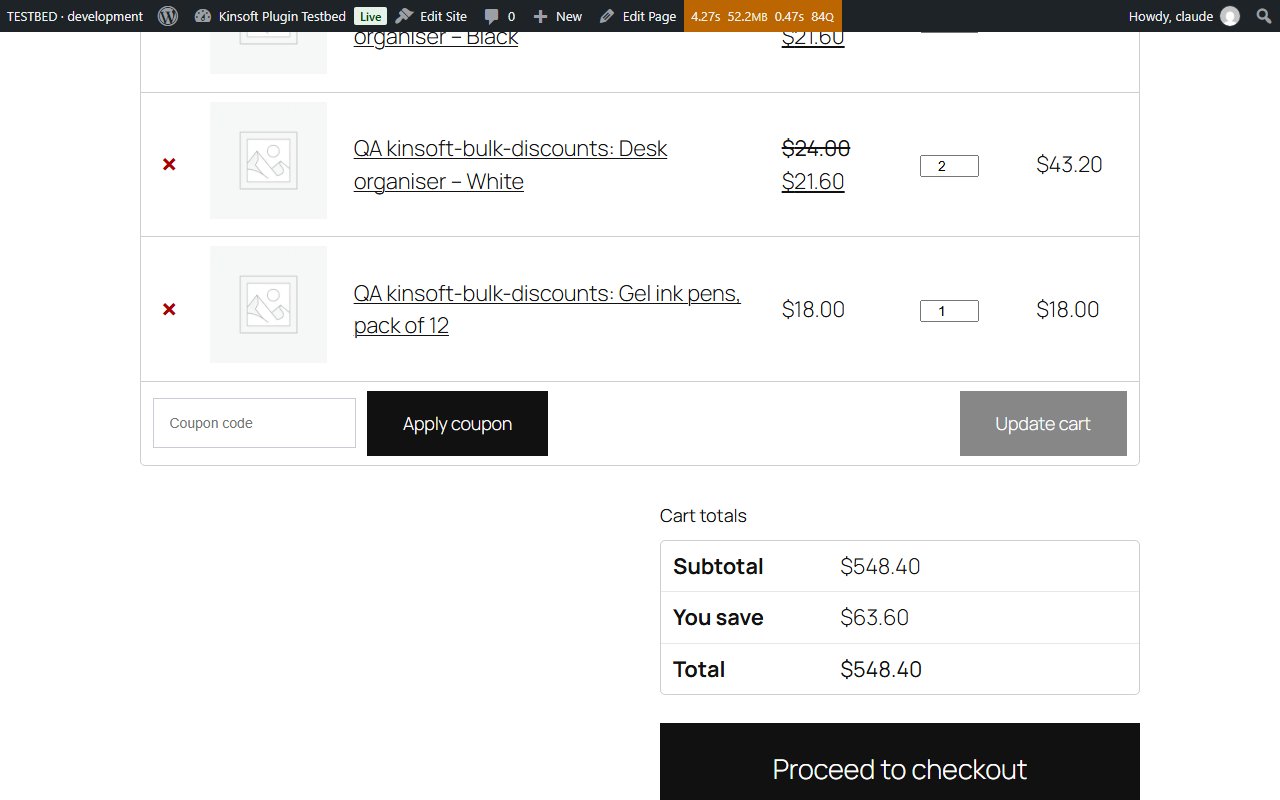Open Gel ink pens, pack of 12 link
Screen dimensions: 1280x800
pyautogui.click(x=547, y=309)
